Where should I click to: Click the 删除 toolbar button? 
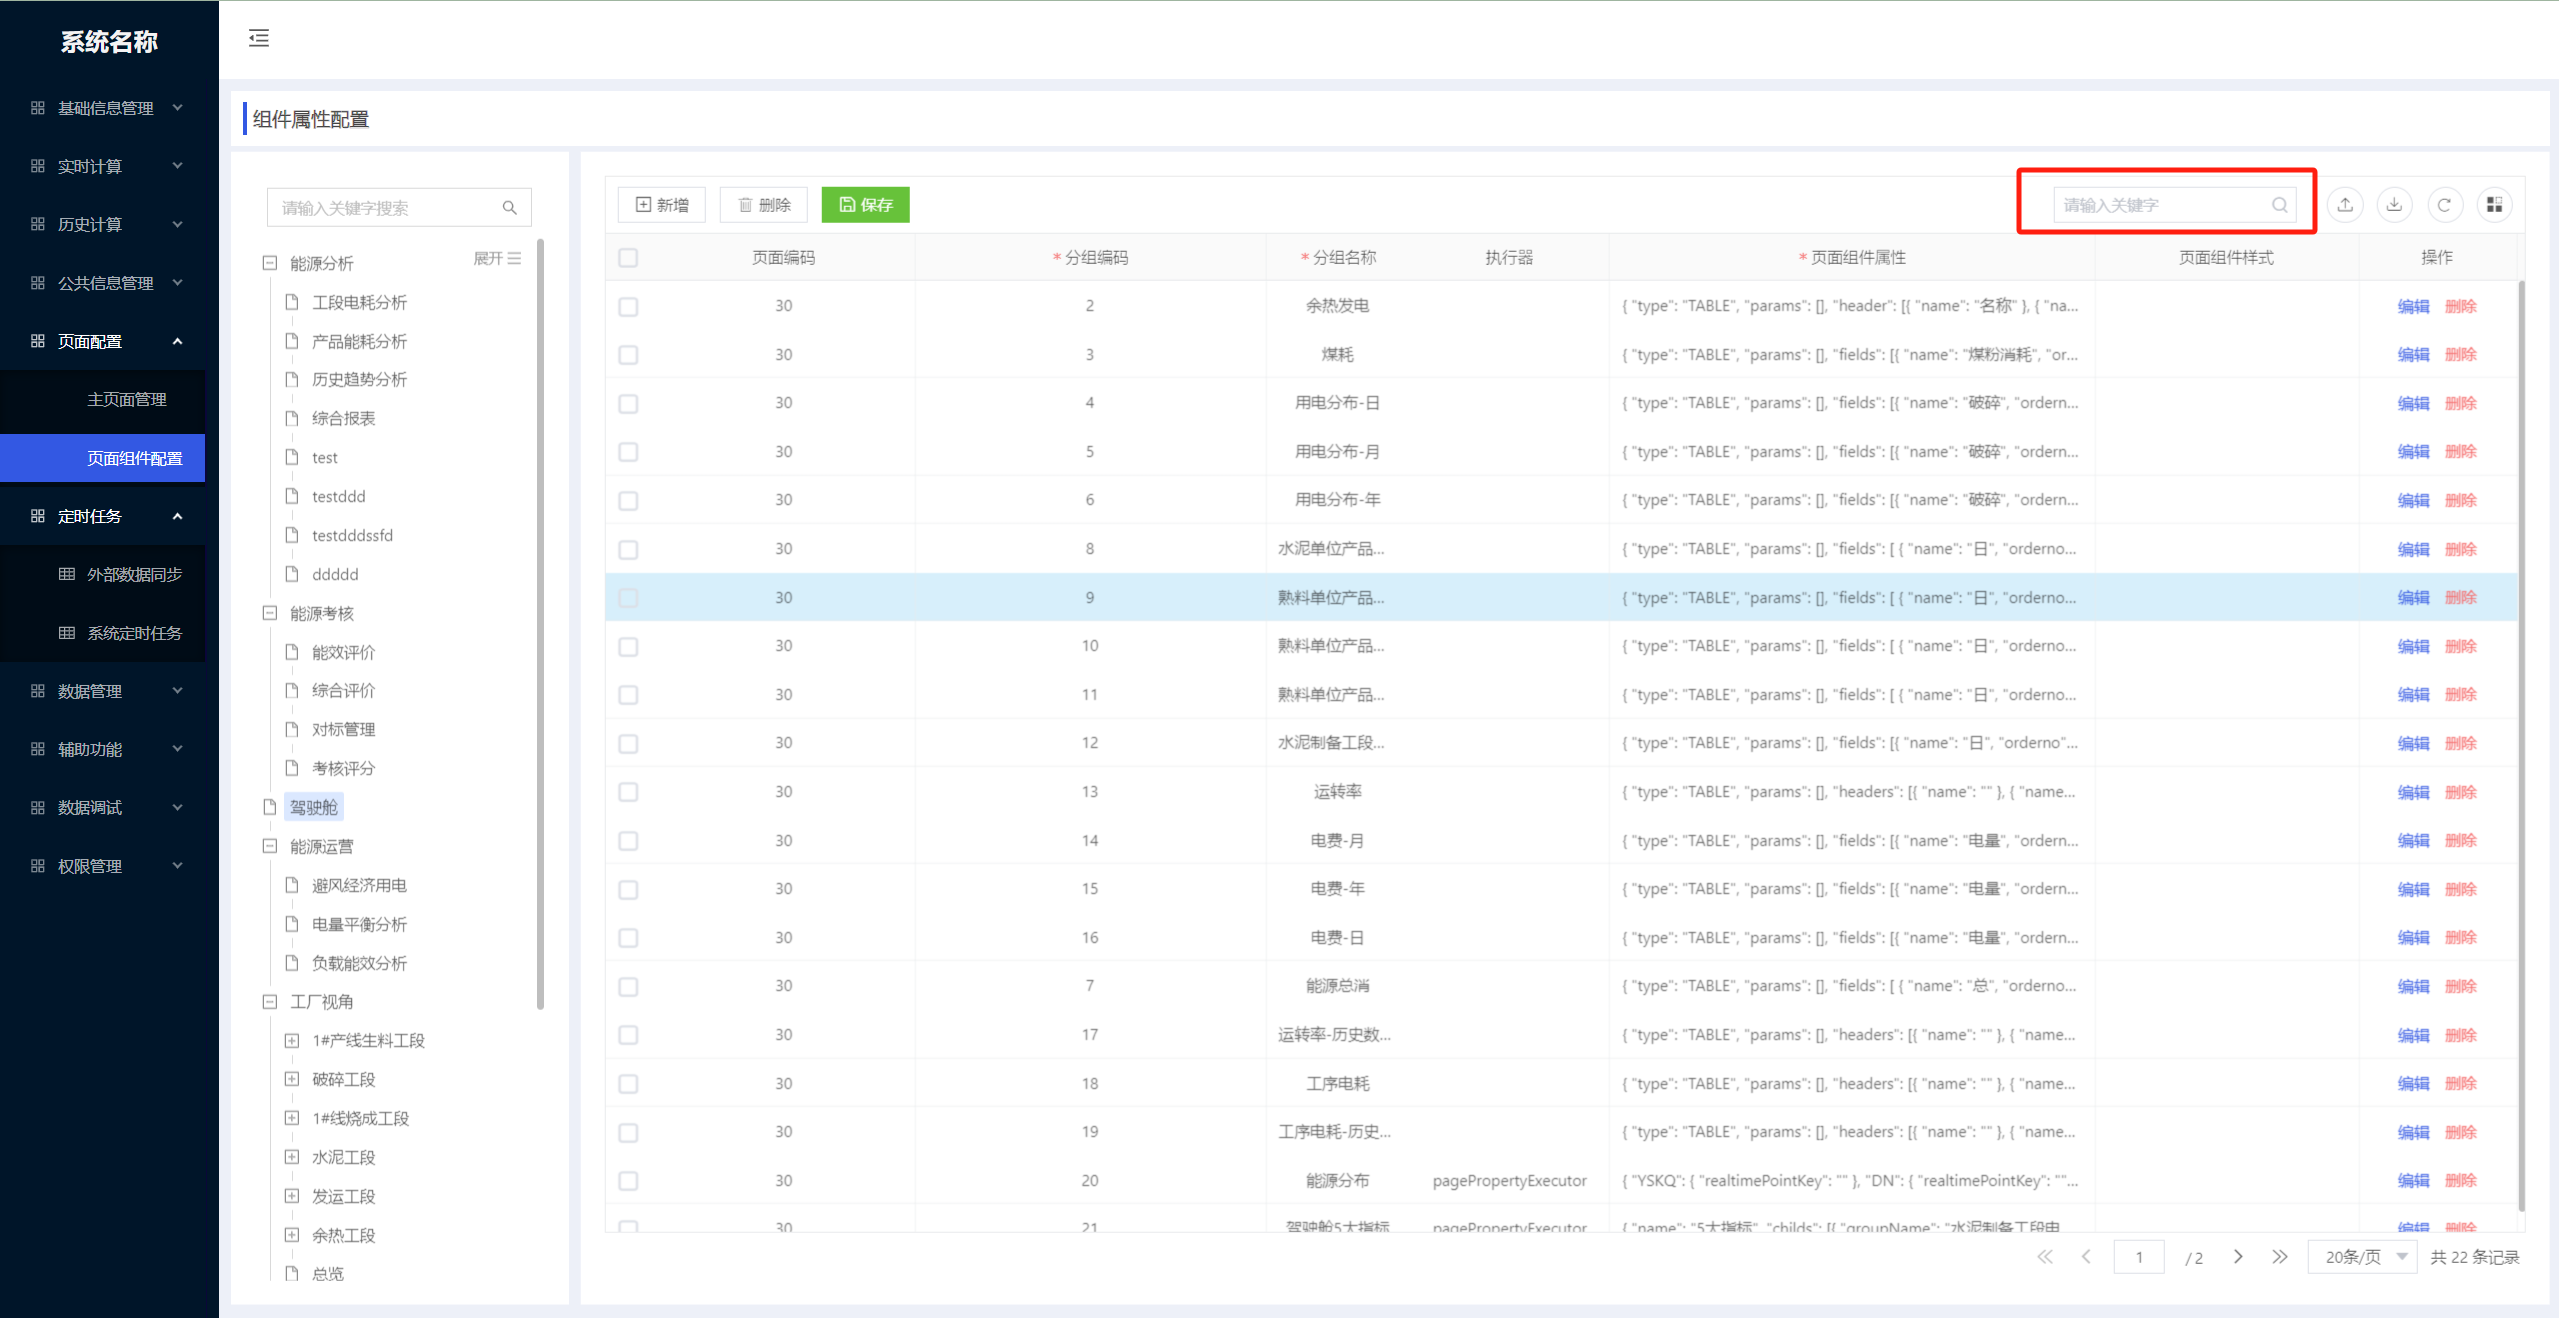coord(764,205)
